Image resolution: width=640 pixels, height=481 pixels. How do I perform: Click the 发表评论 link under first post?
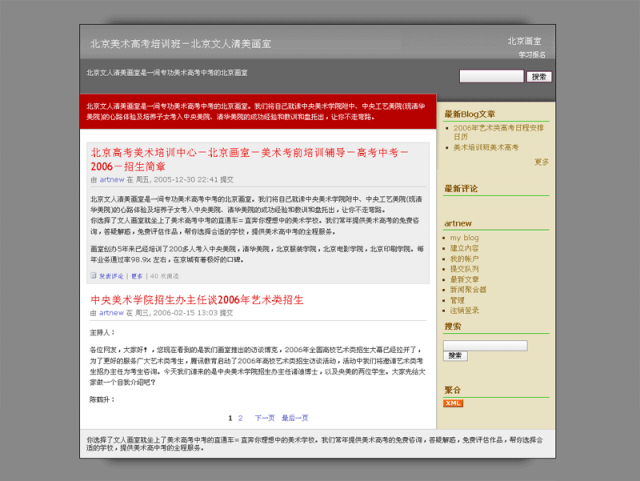click(111, 275)
